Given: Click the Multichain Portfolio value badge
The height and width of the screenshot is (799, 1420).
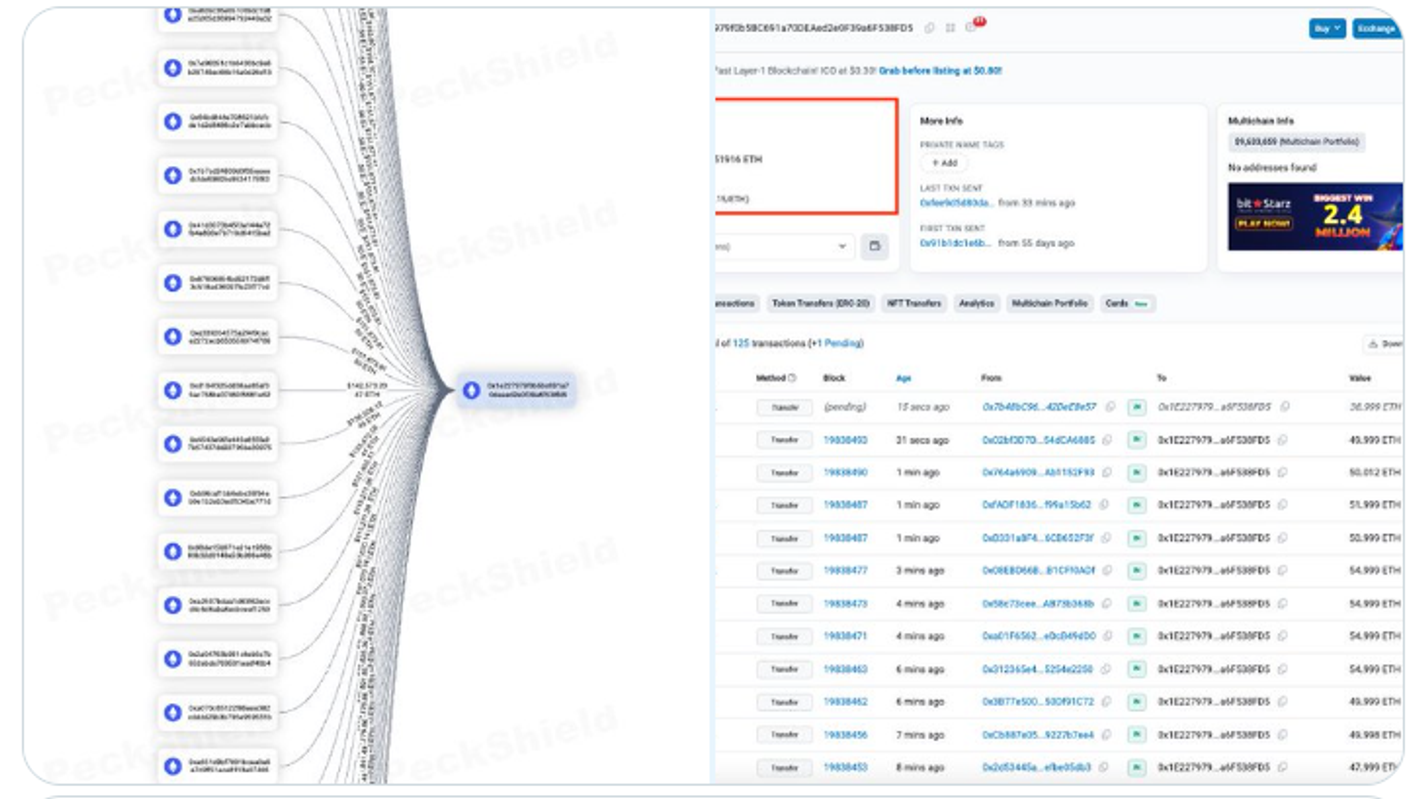Looking at the screenshot, I should click(1296, 142).
